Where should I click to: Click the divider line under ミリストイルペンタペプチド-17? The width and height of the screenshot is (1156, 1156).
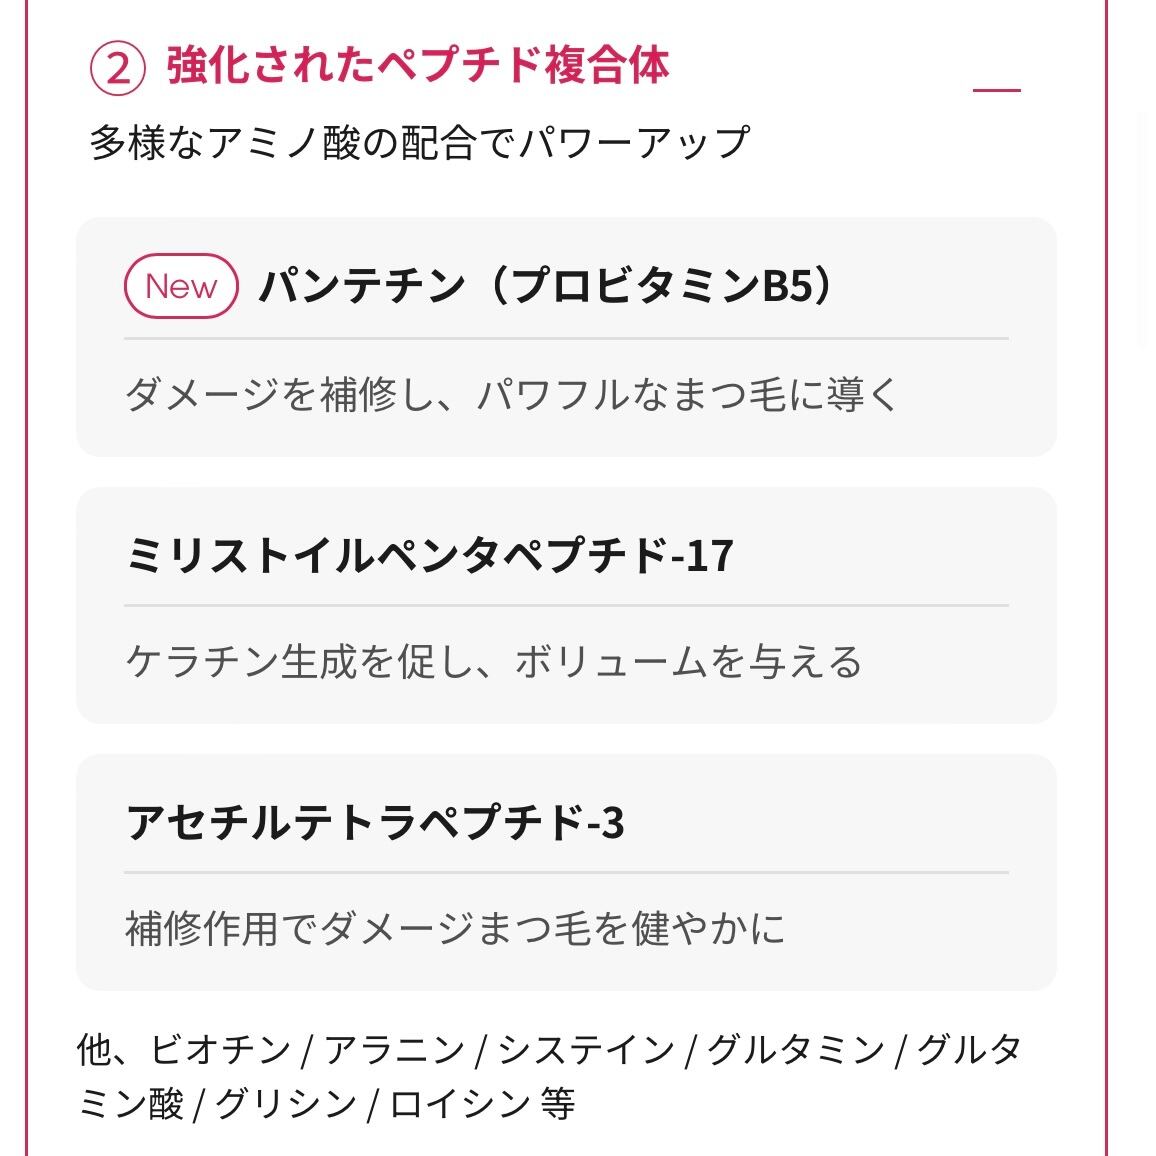pyautogui.click(x=566, y=606)
